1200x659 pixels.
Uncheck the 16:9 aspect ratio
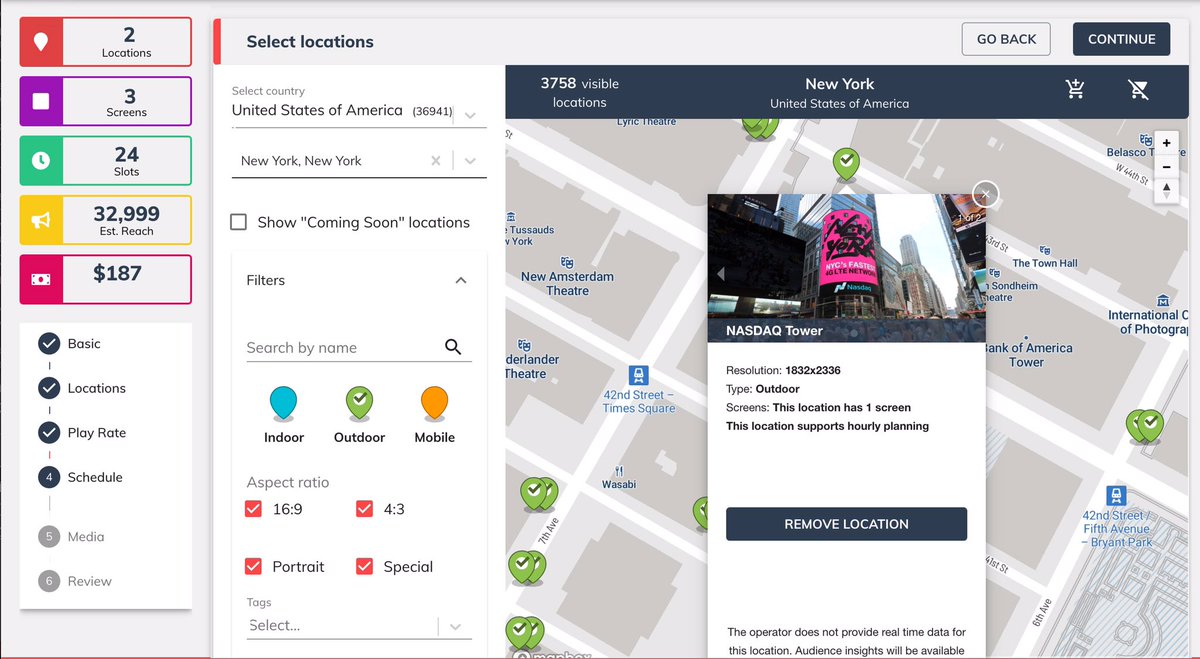tap(254, 509)
